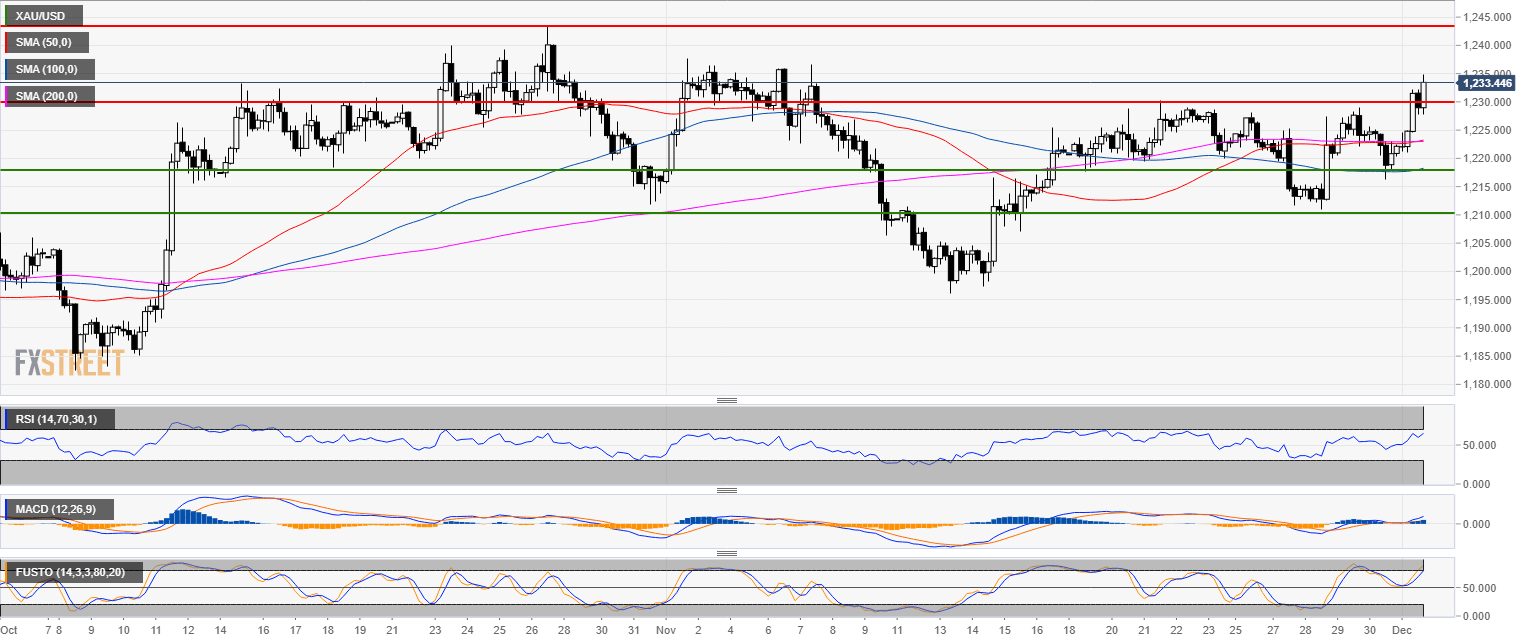Click the resize handle above RSI panel
This screenshot has height=643, width=1531.
click(727, 400)
